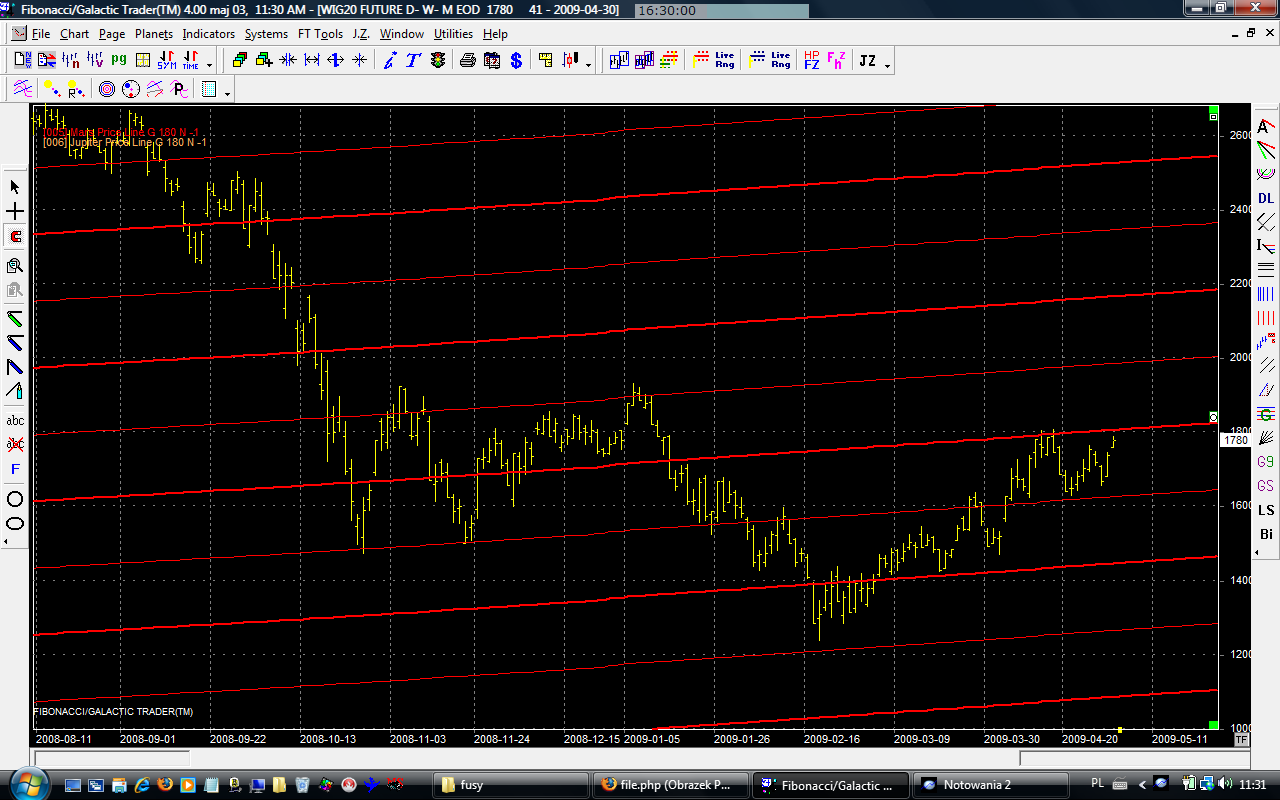Click the DL tool in right sidebar
The height and width of the screenshot is (800, 1280).
[1266, 198]
